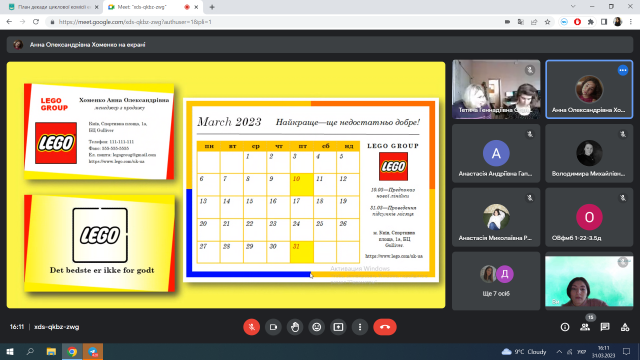Open more options three-dot menu in controls

[x=360, y=327]
